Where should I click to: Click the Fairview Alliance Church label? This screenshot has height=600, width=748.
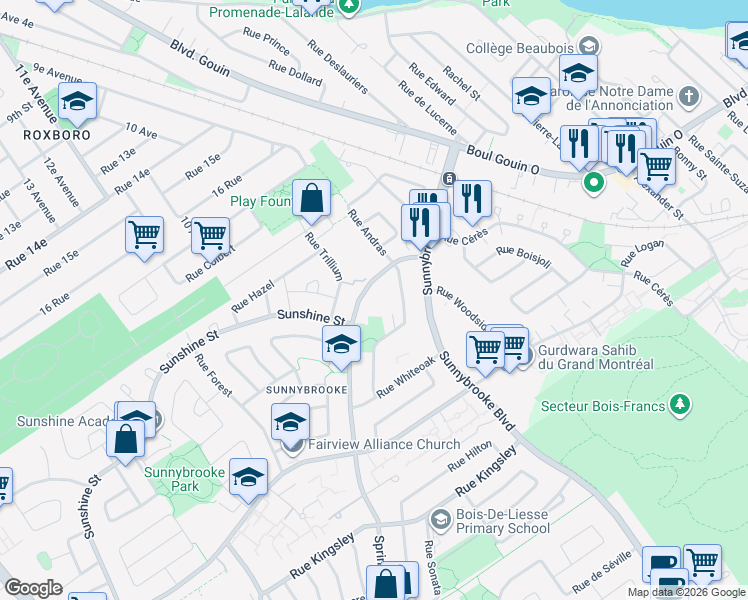(384, 445)
